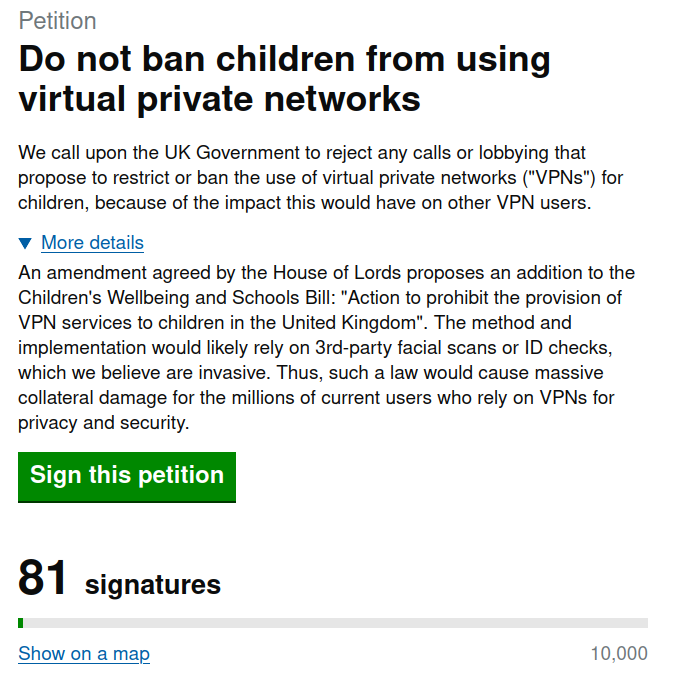This screenshot has height=686, width=693.
Task: Open the Show on a map link
Action: click(x=84, y=654)
